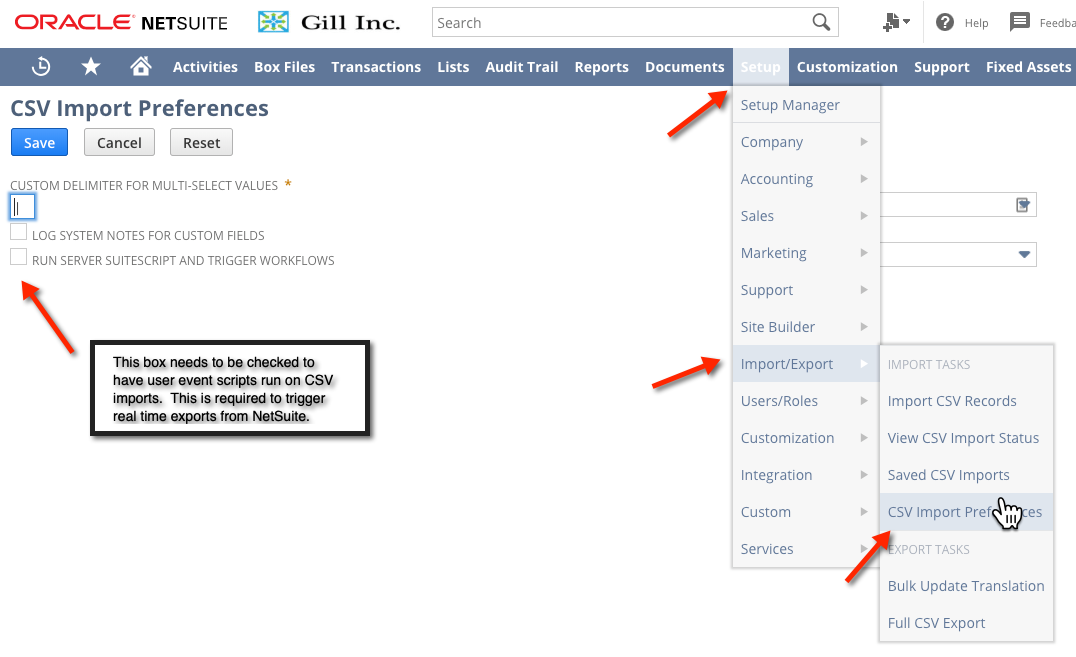Click the Save button
This screenshot has width=1076, height=657.
click(39, 142)
